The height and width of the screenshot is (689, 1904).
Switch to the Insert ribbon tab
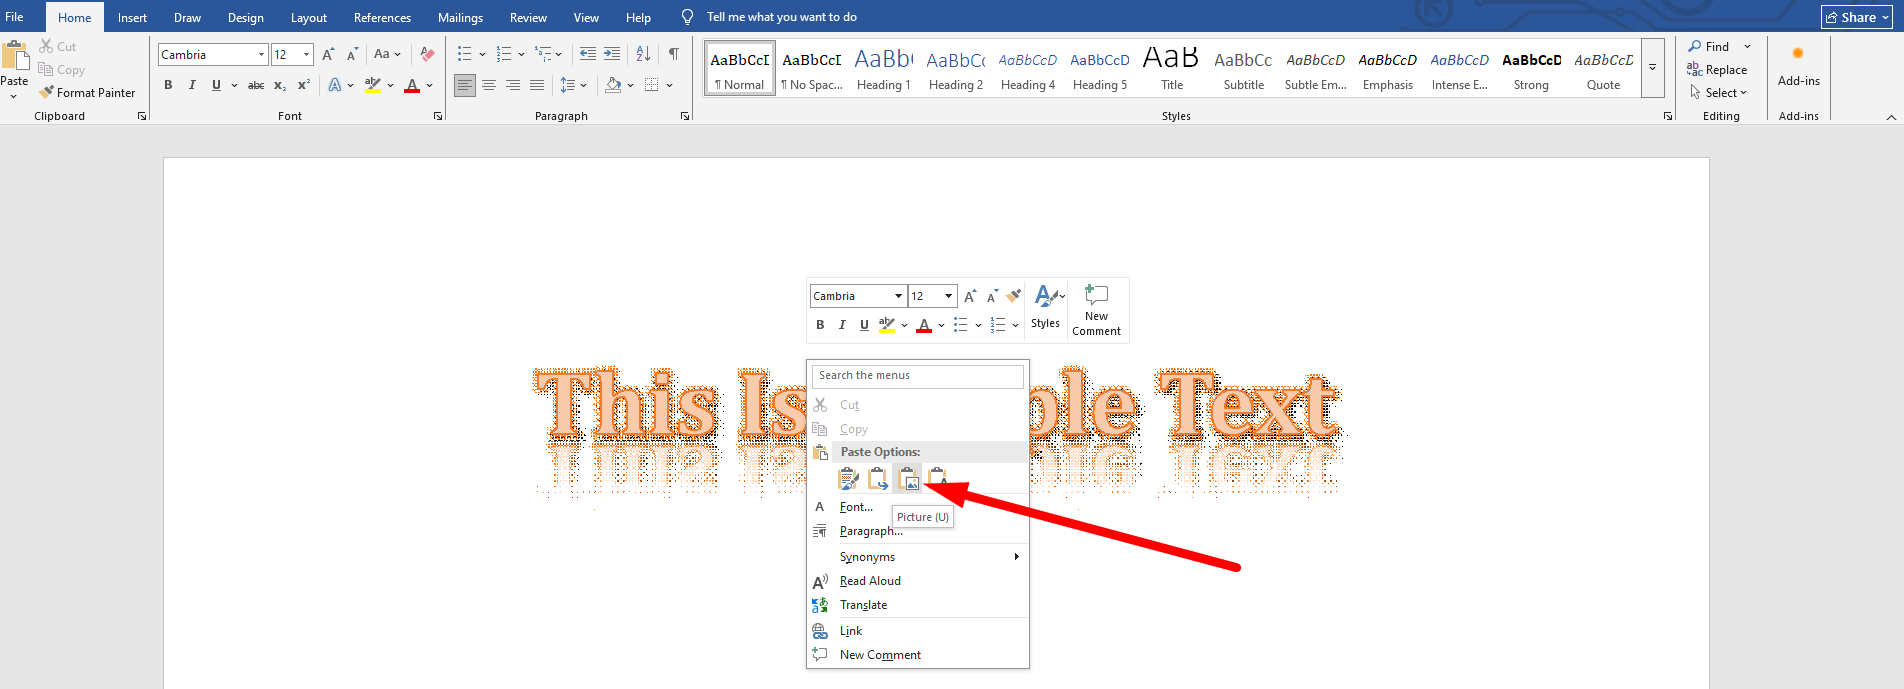click(132, 17)
